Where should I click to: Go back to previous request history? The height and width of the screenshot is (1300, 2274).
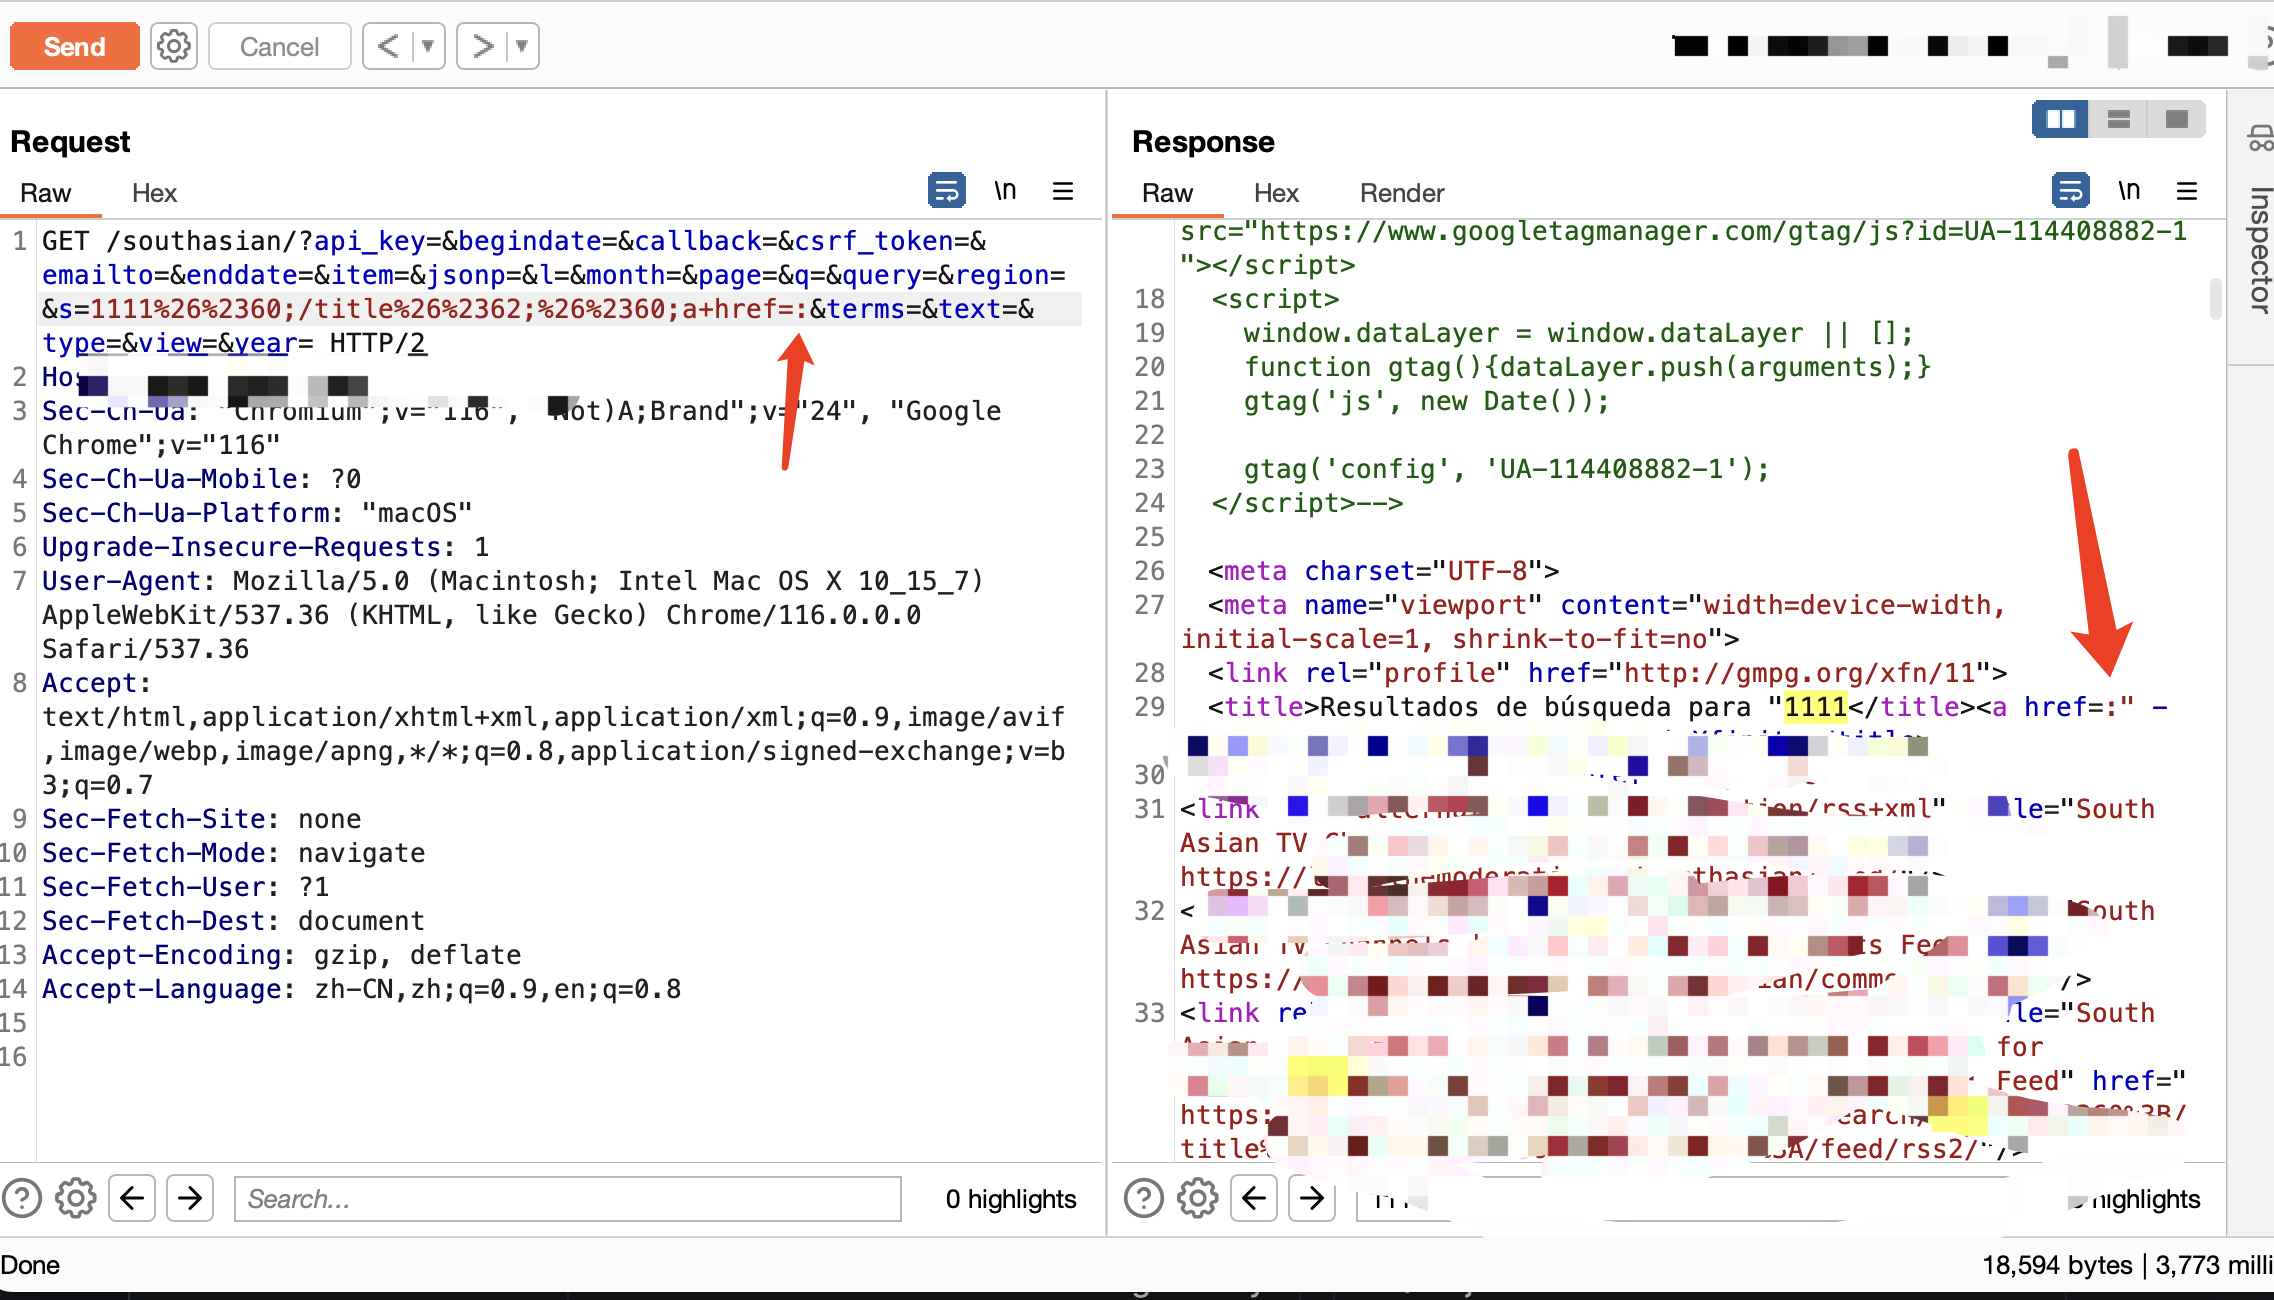tap(389, 46)
